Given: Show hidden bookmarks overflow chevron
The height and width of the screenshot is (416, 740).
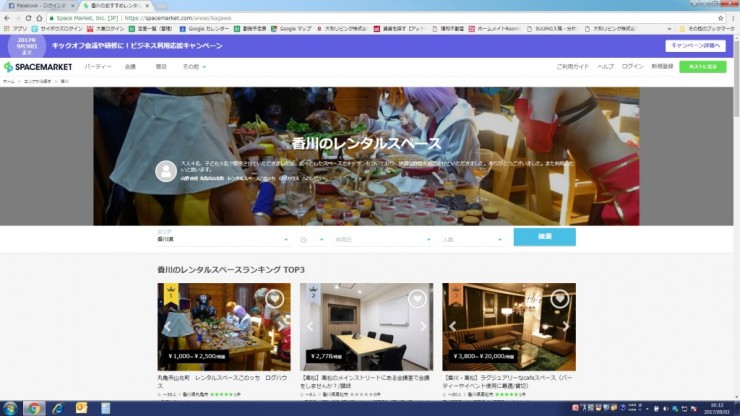Looking at the screenshot, I should click(x=669, y=29).
